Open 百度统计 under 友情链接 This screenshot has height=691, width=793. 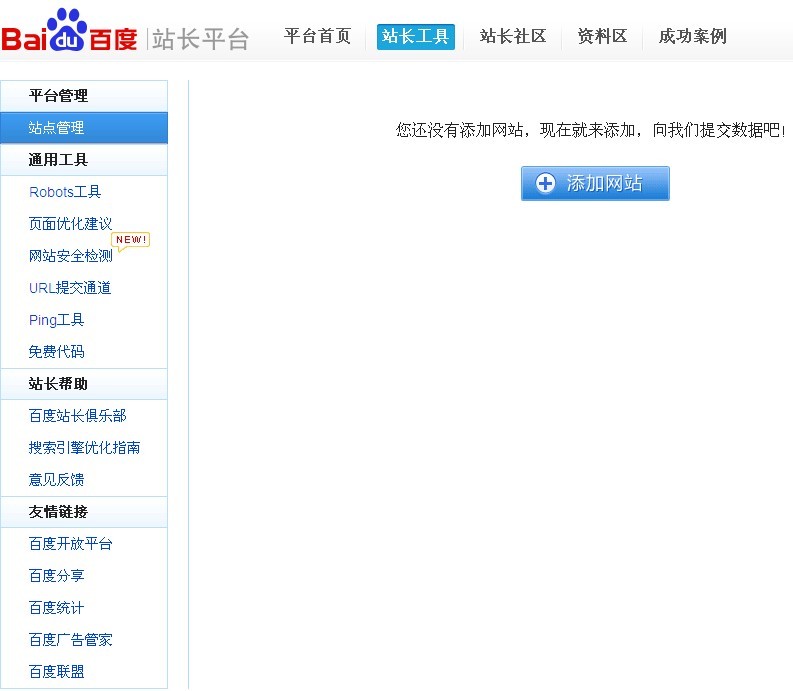(57, 608)
